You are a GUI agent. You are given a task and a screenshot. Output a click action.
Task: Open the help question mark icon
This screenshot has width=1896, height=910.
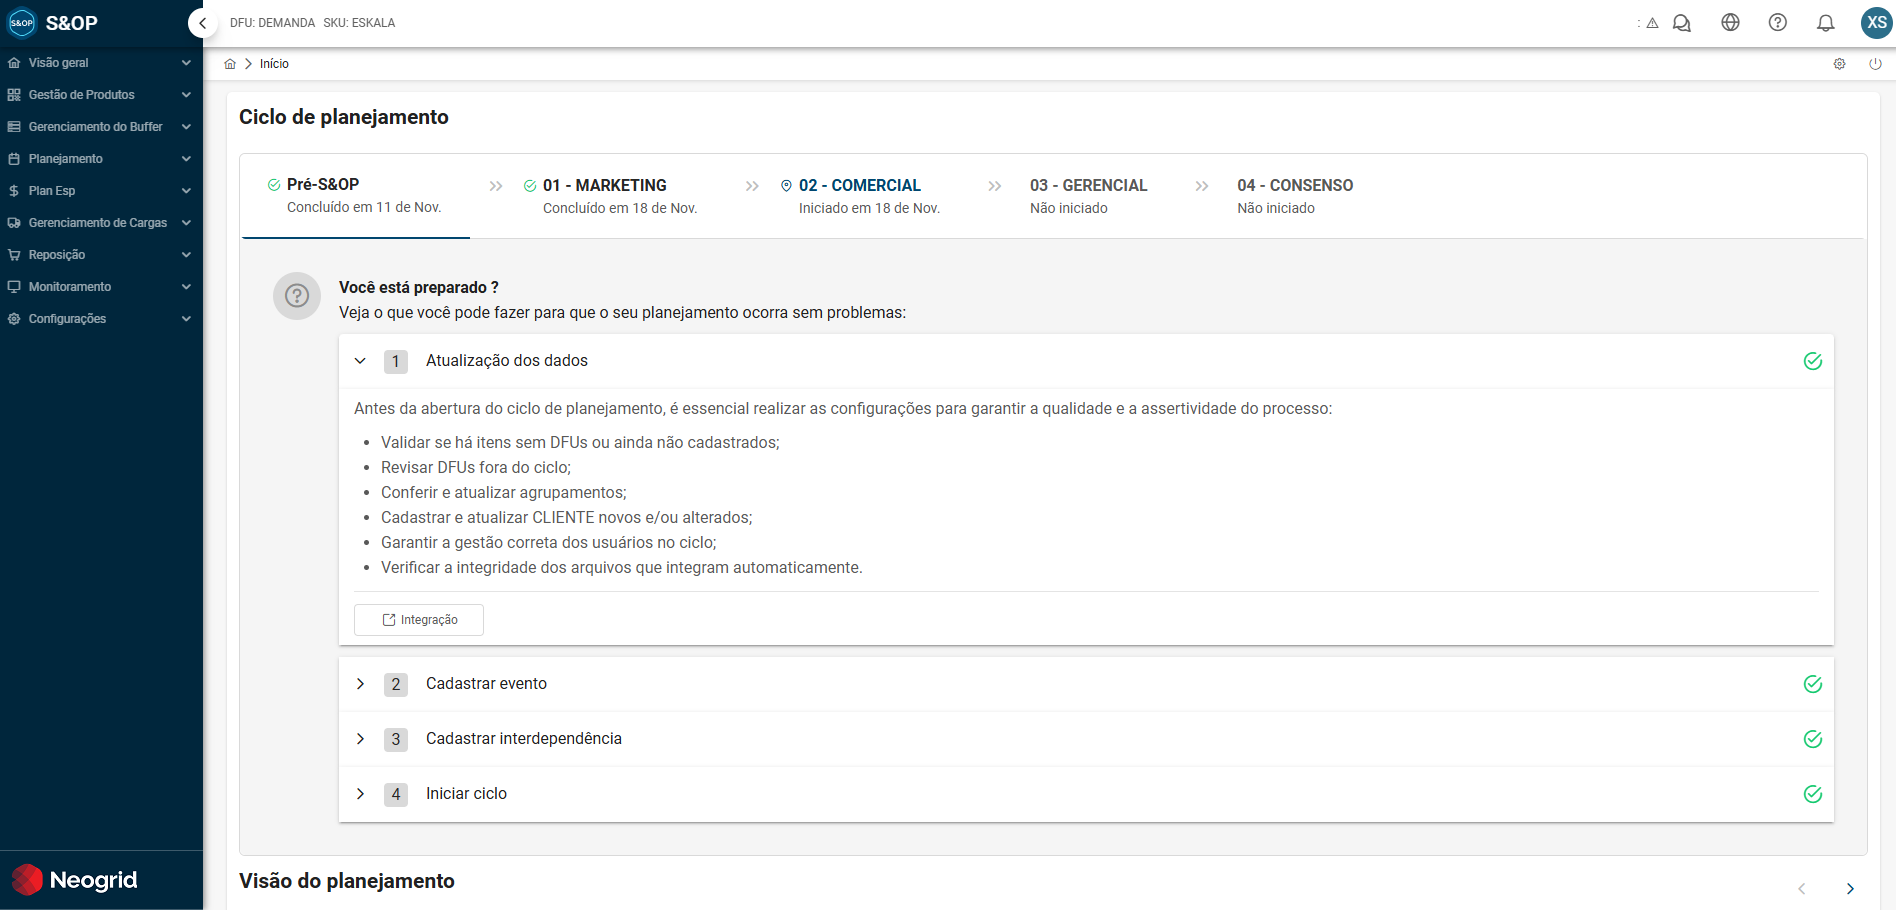tap(1777, 23)
